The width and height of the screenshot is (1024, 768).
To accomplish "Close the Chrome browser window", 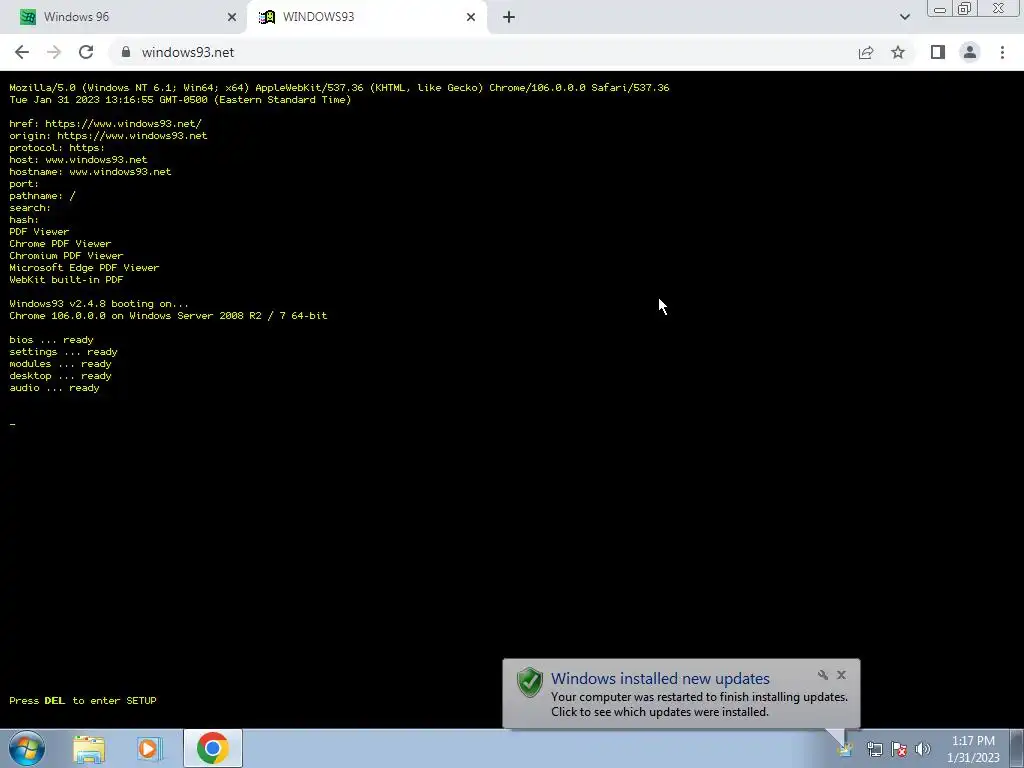I will 999,8.
